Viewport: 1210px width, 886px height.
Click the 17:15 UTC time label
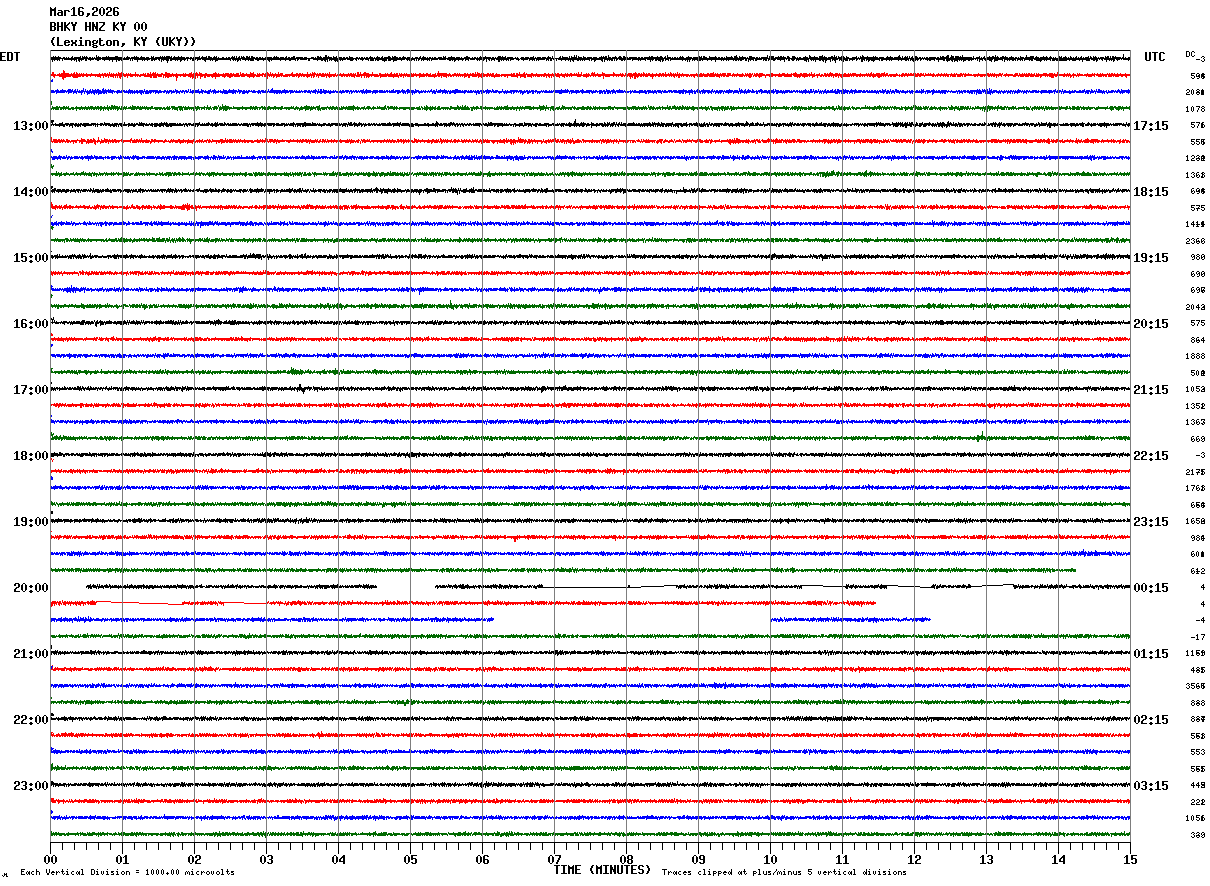[1151, 126]
